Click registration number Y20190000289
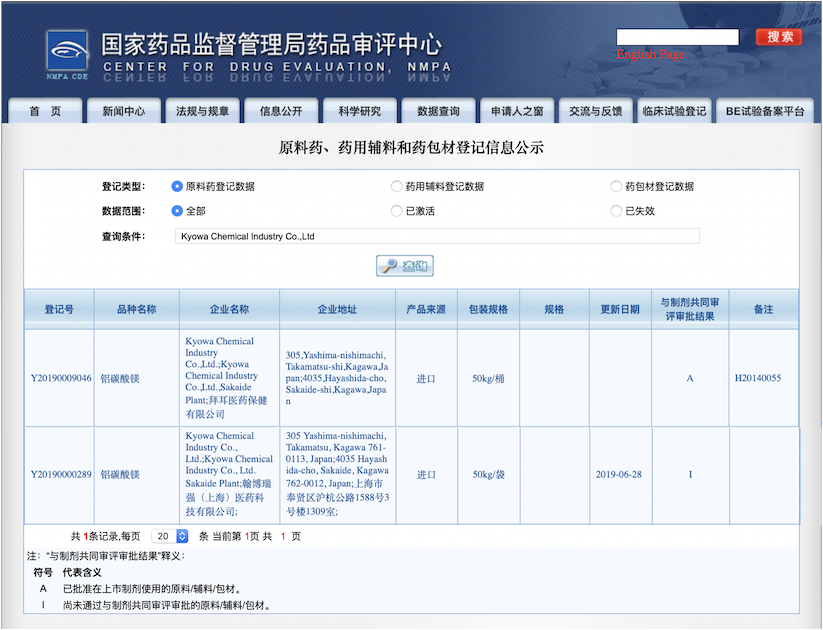 pyautogui.click(x=61, y=475)
